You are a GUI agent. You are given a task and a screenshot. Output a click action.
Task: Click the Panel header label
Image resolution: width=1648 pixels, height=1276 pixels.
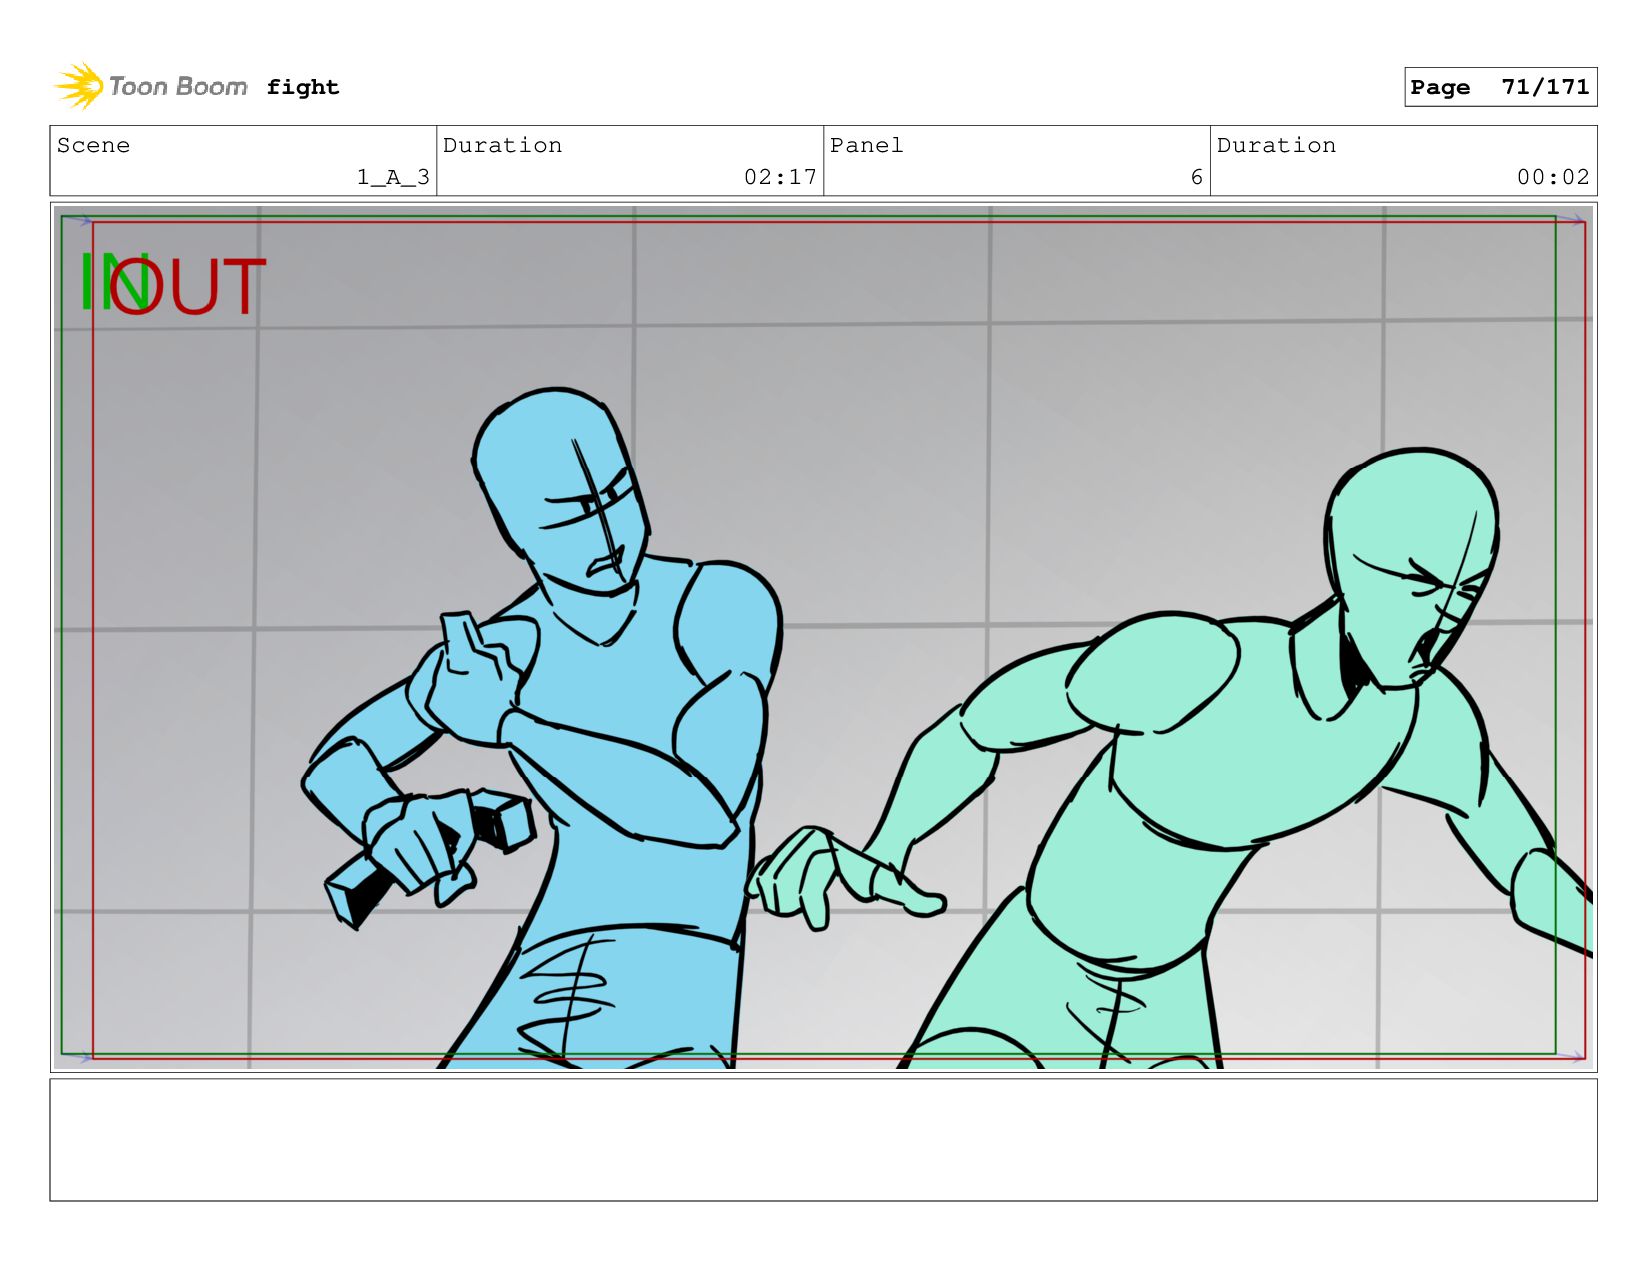(x=866, y=145)
